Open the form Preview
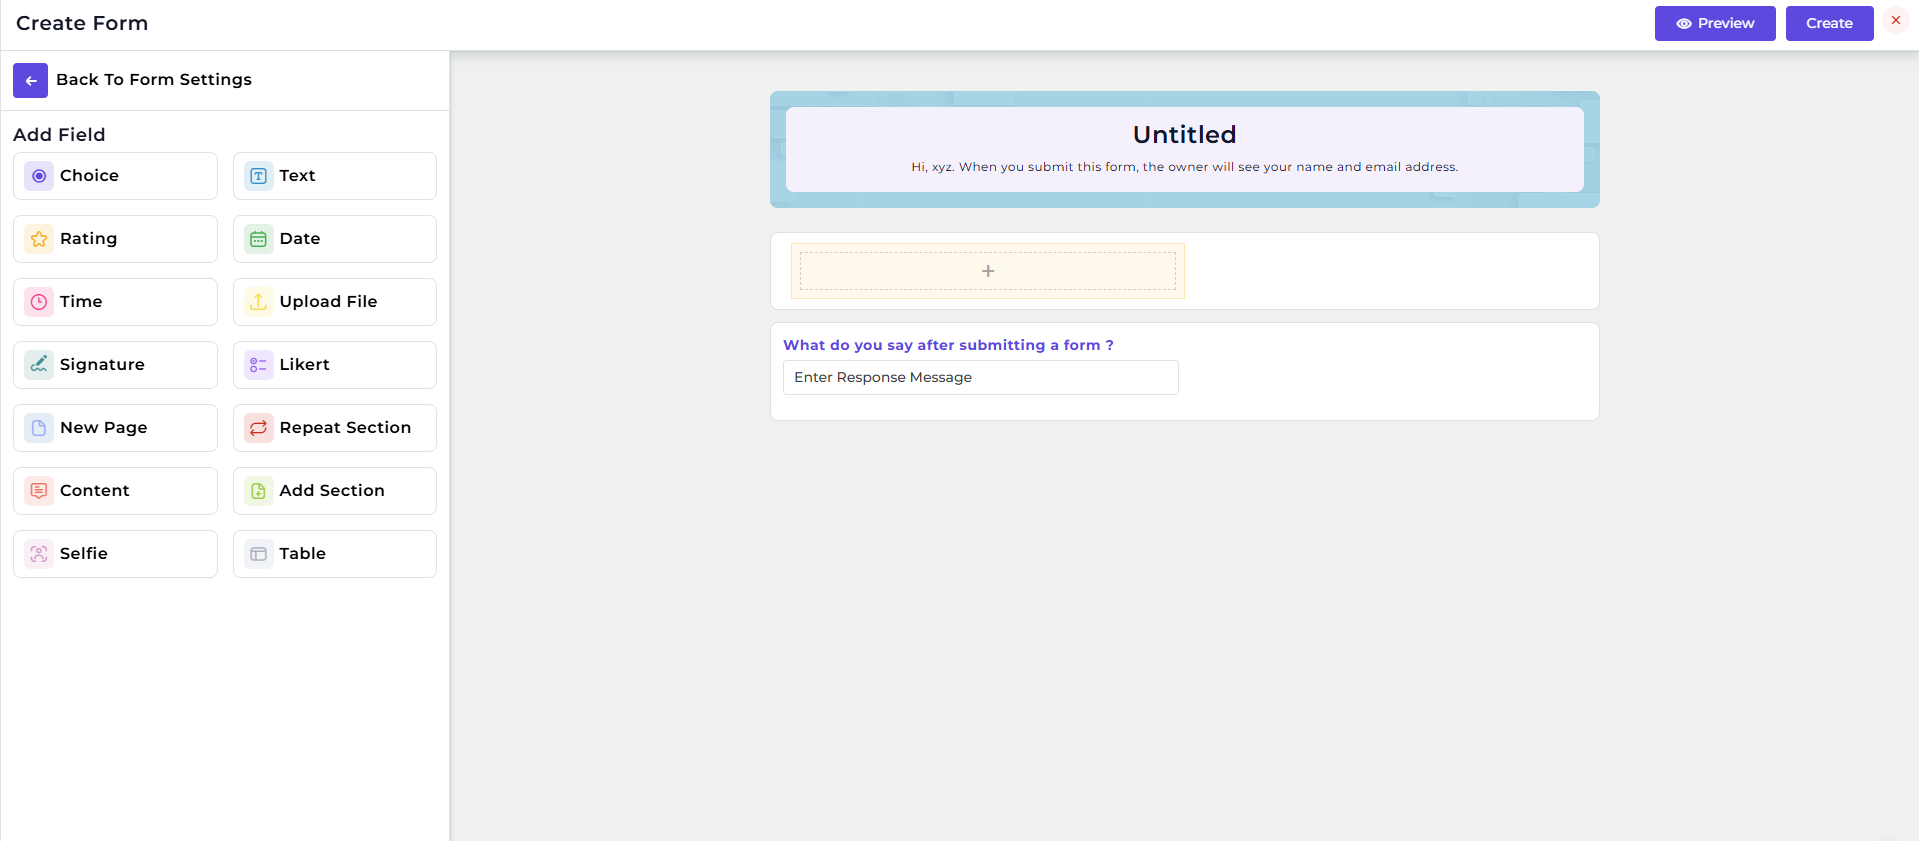1919x841 pixels. (1715, 24)
